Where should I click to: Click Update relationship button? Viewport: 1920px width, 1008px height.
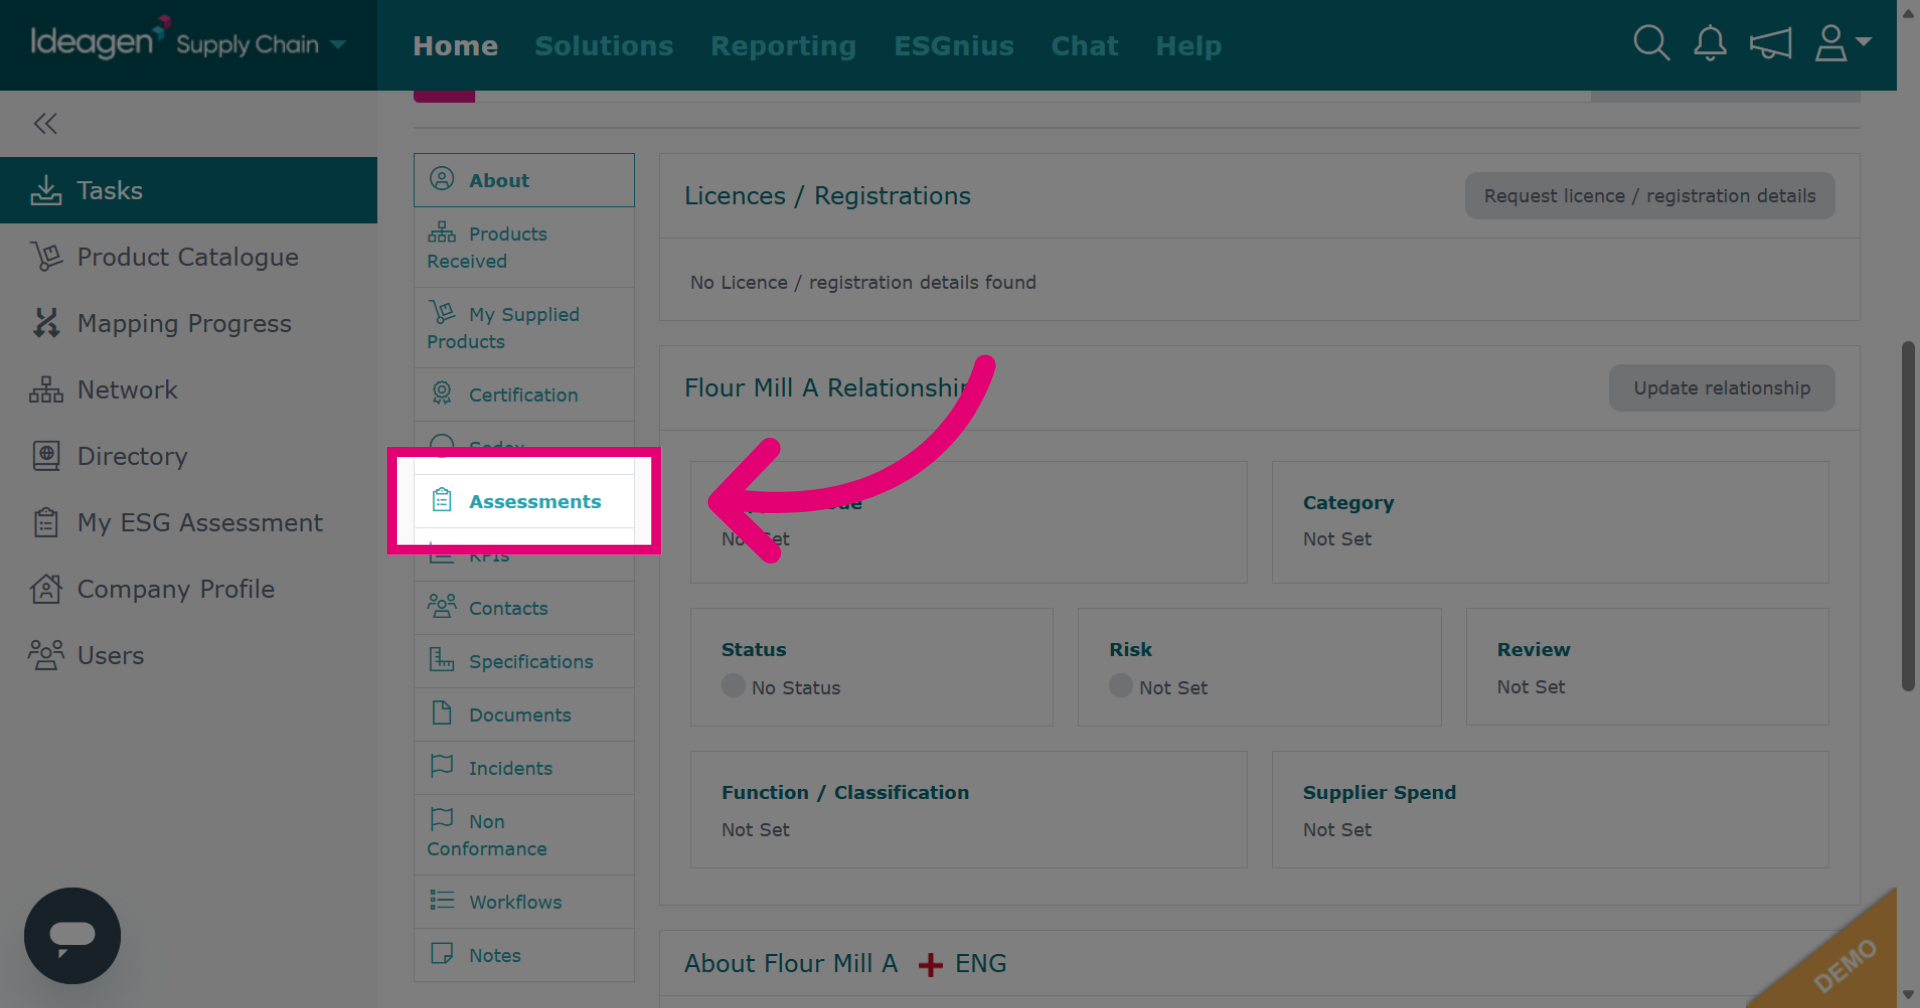(1722, 388)
